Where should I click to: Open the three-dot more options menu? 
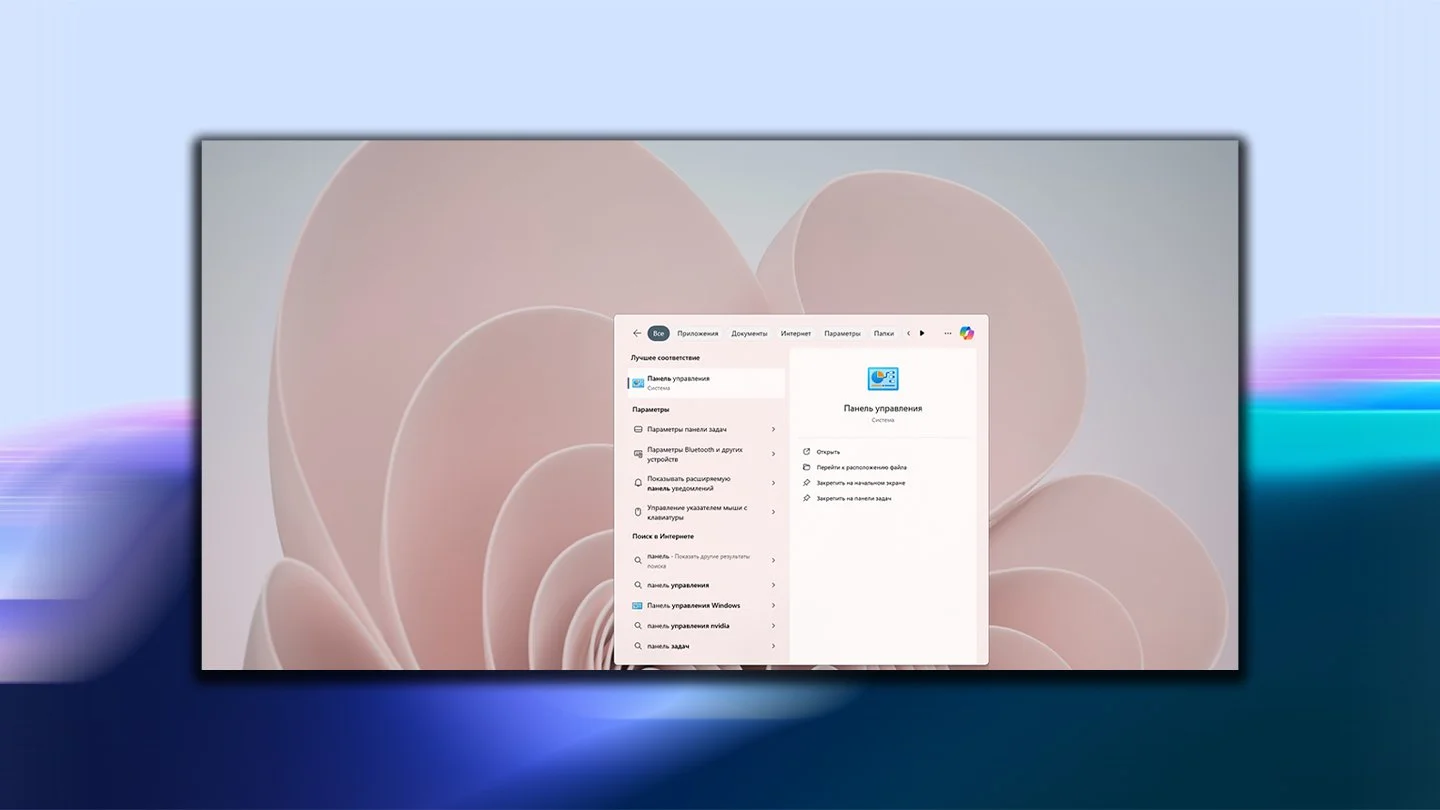948,333
